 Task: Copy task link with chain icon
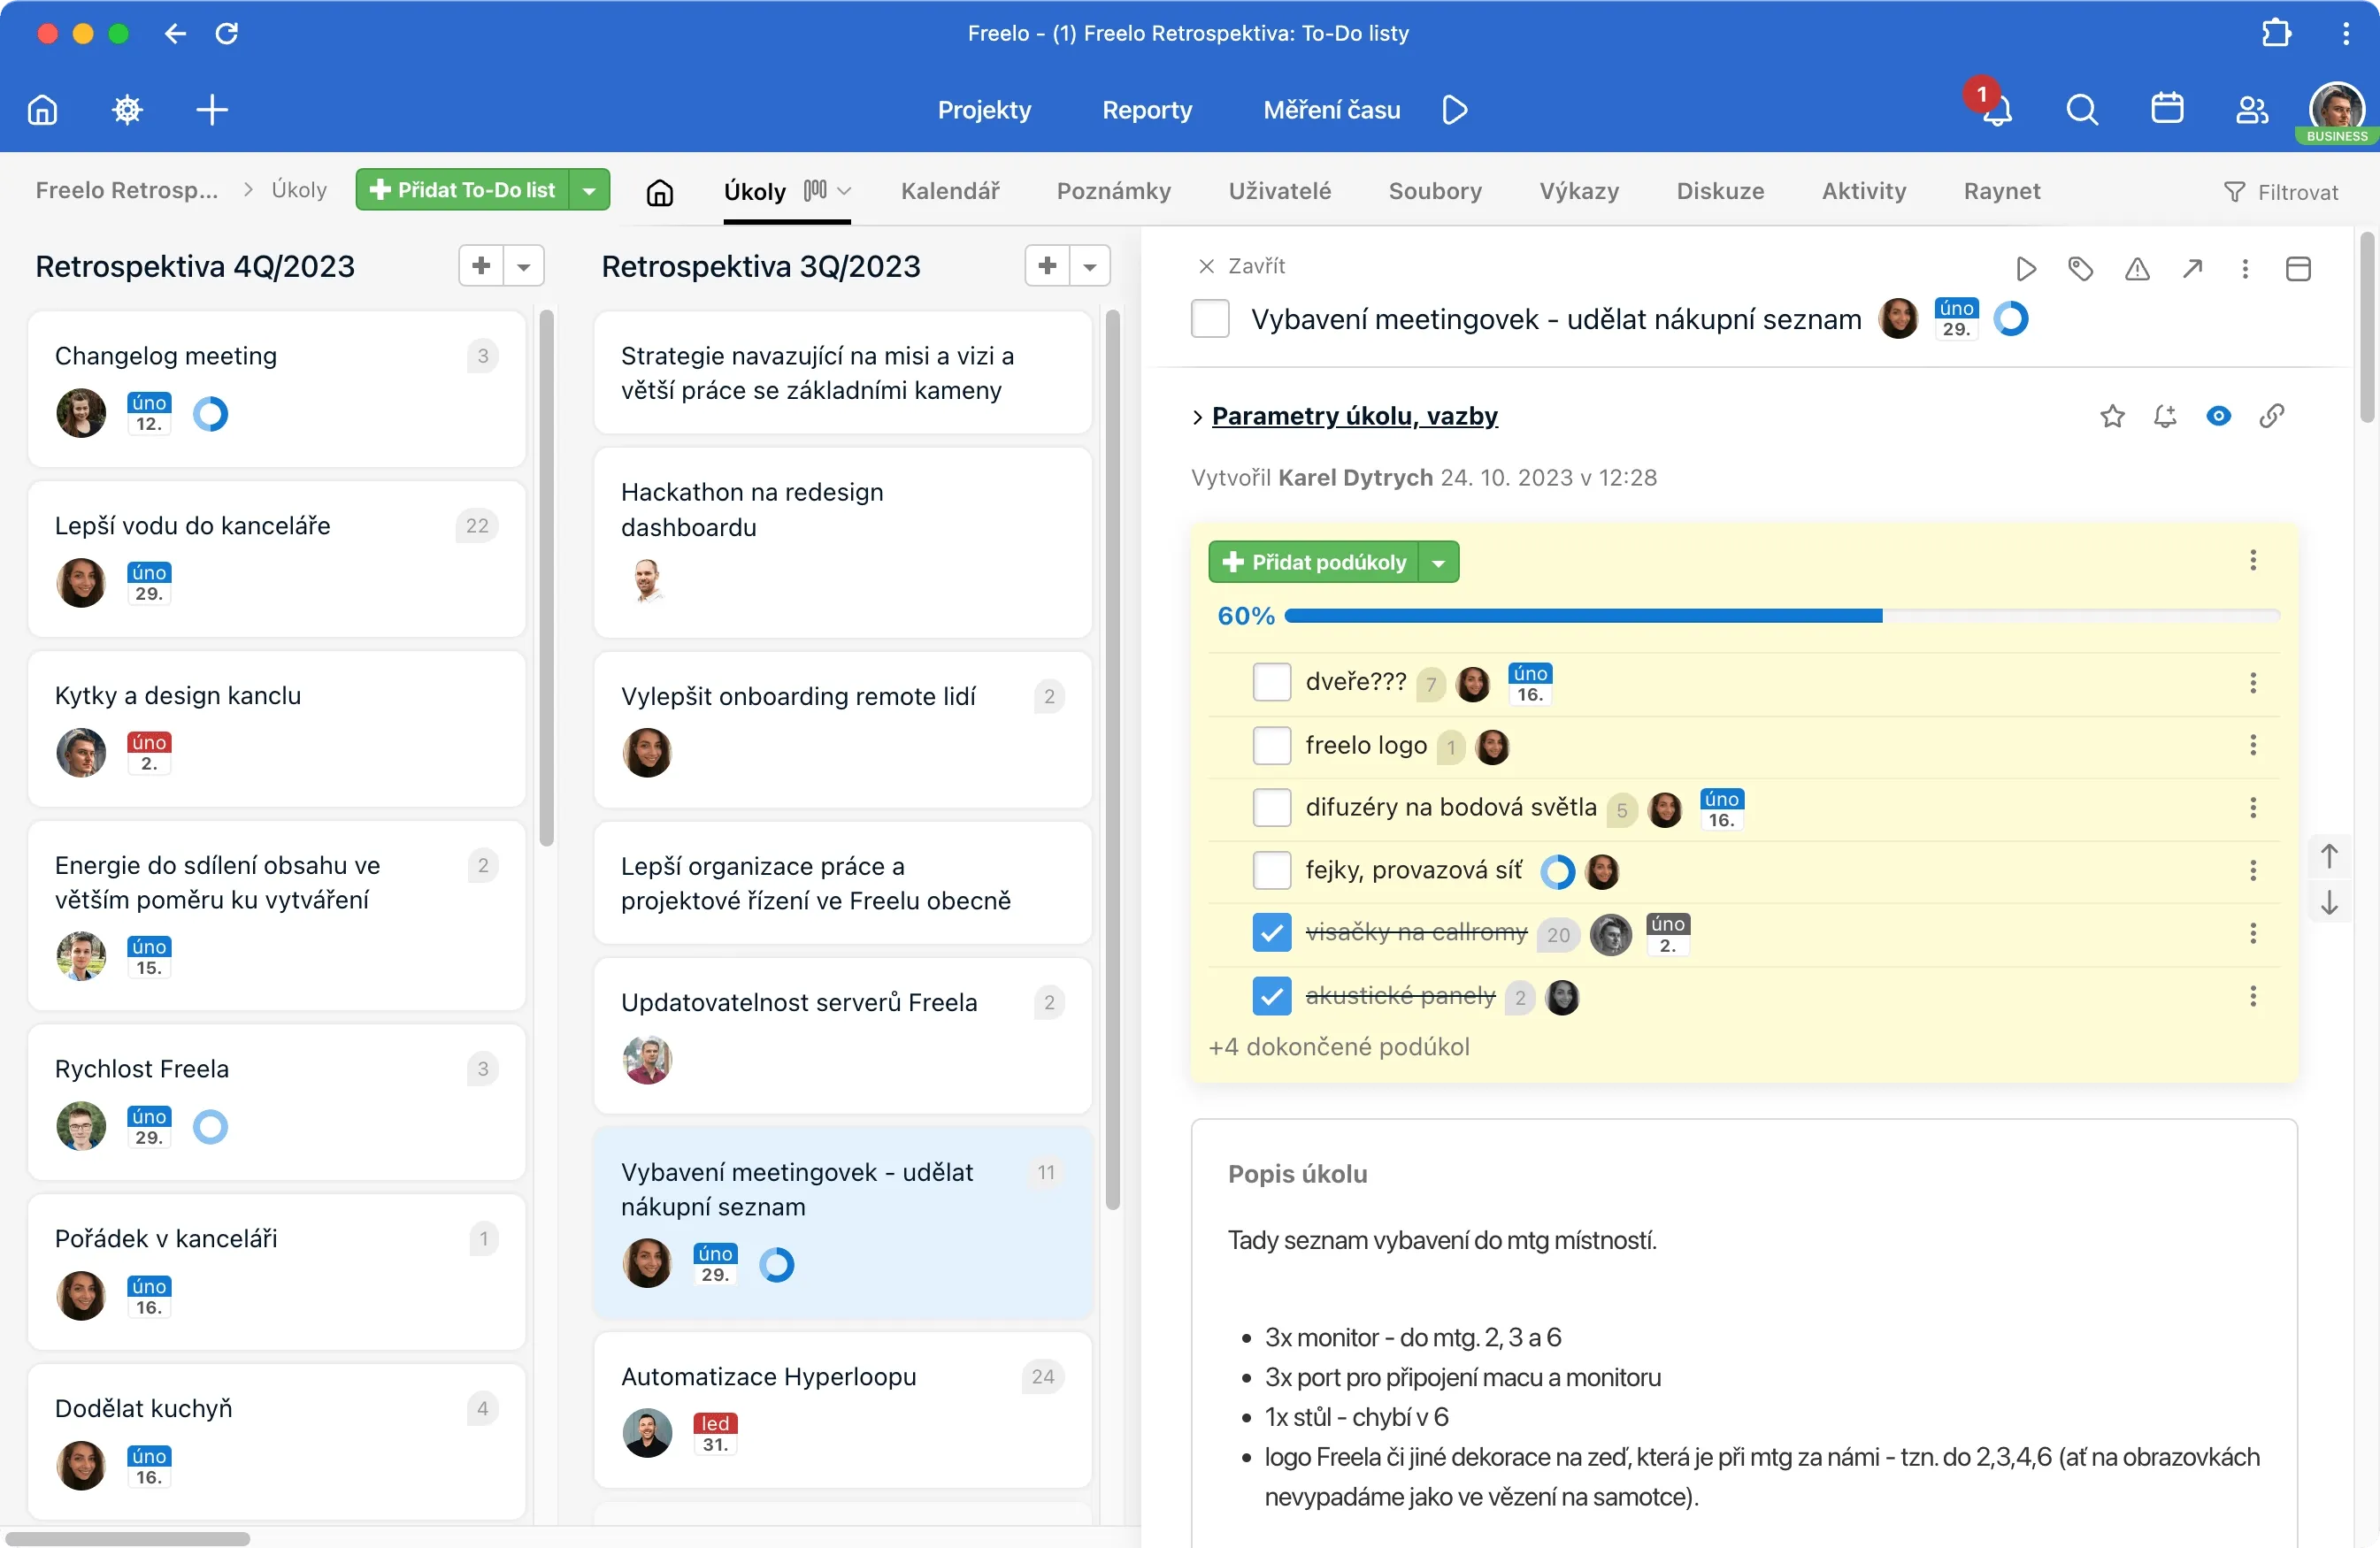2271,416
